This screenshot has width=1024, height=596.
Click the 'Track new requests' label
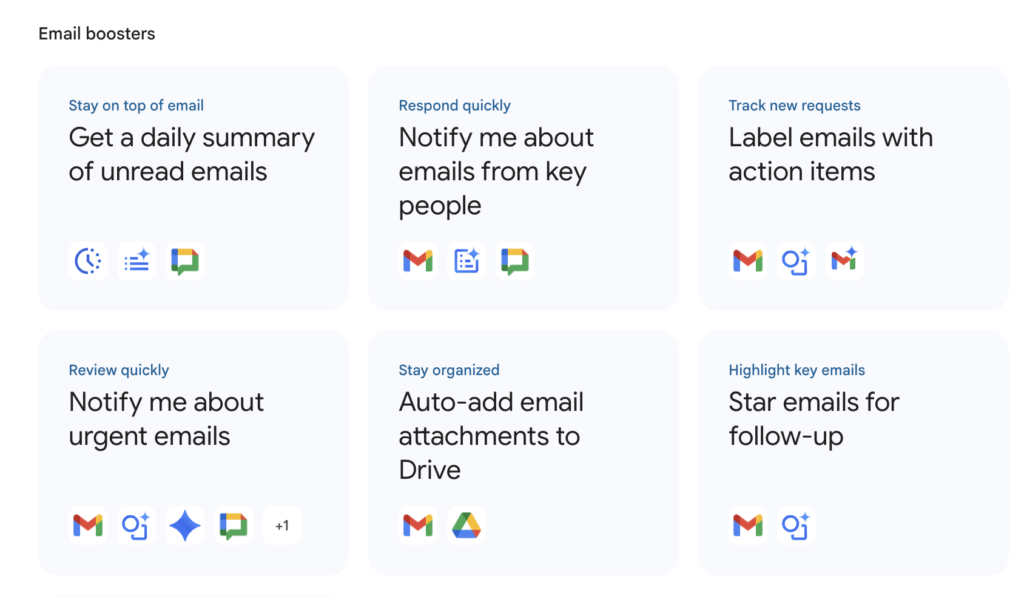[794, 105]
